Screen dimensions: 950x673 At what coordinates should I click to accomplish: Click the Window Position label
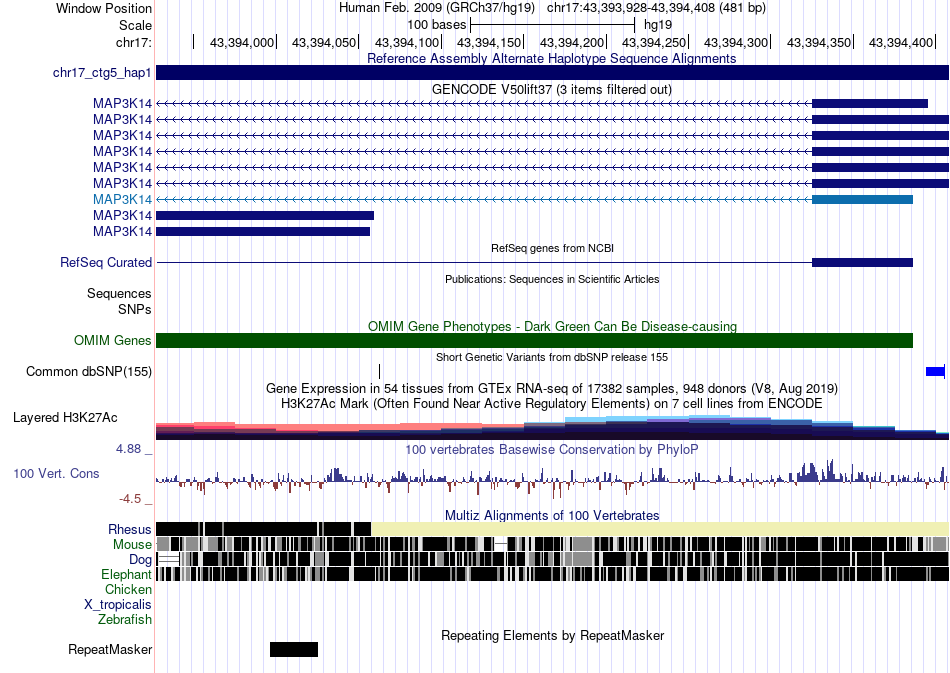[x=104, y=8]
